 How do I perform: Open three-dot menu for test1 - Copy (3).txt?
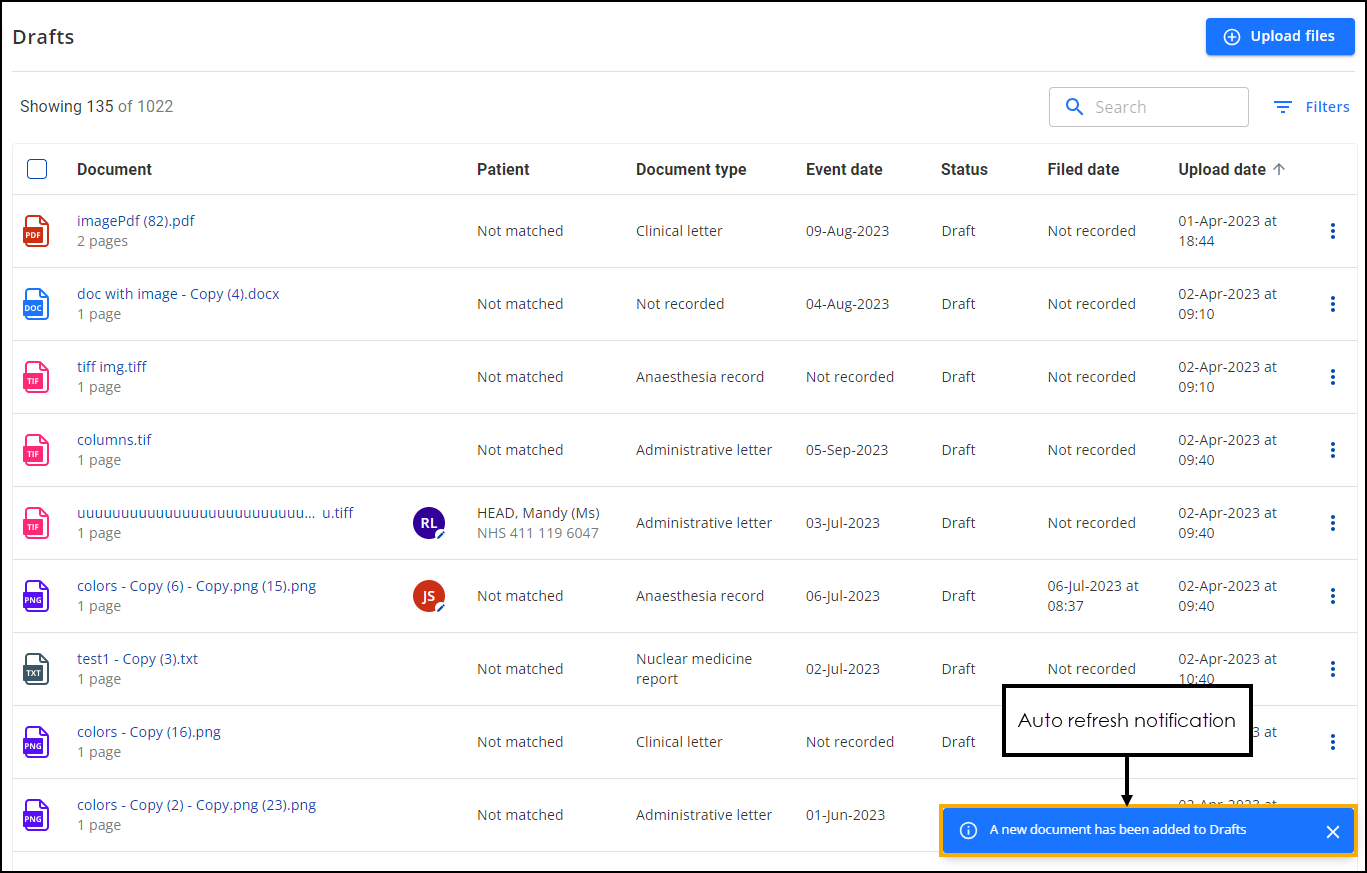(1332, 669)
